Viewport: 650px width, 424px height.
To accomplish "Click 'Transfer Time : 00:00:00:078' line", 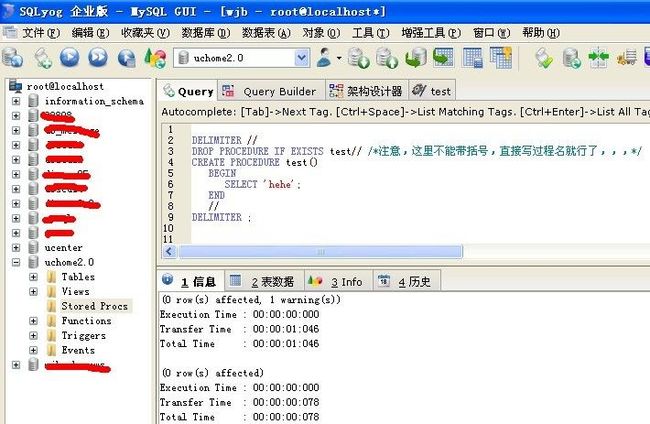I will 240,402.
